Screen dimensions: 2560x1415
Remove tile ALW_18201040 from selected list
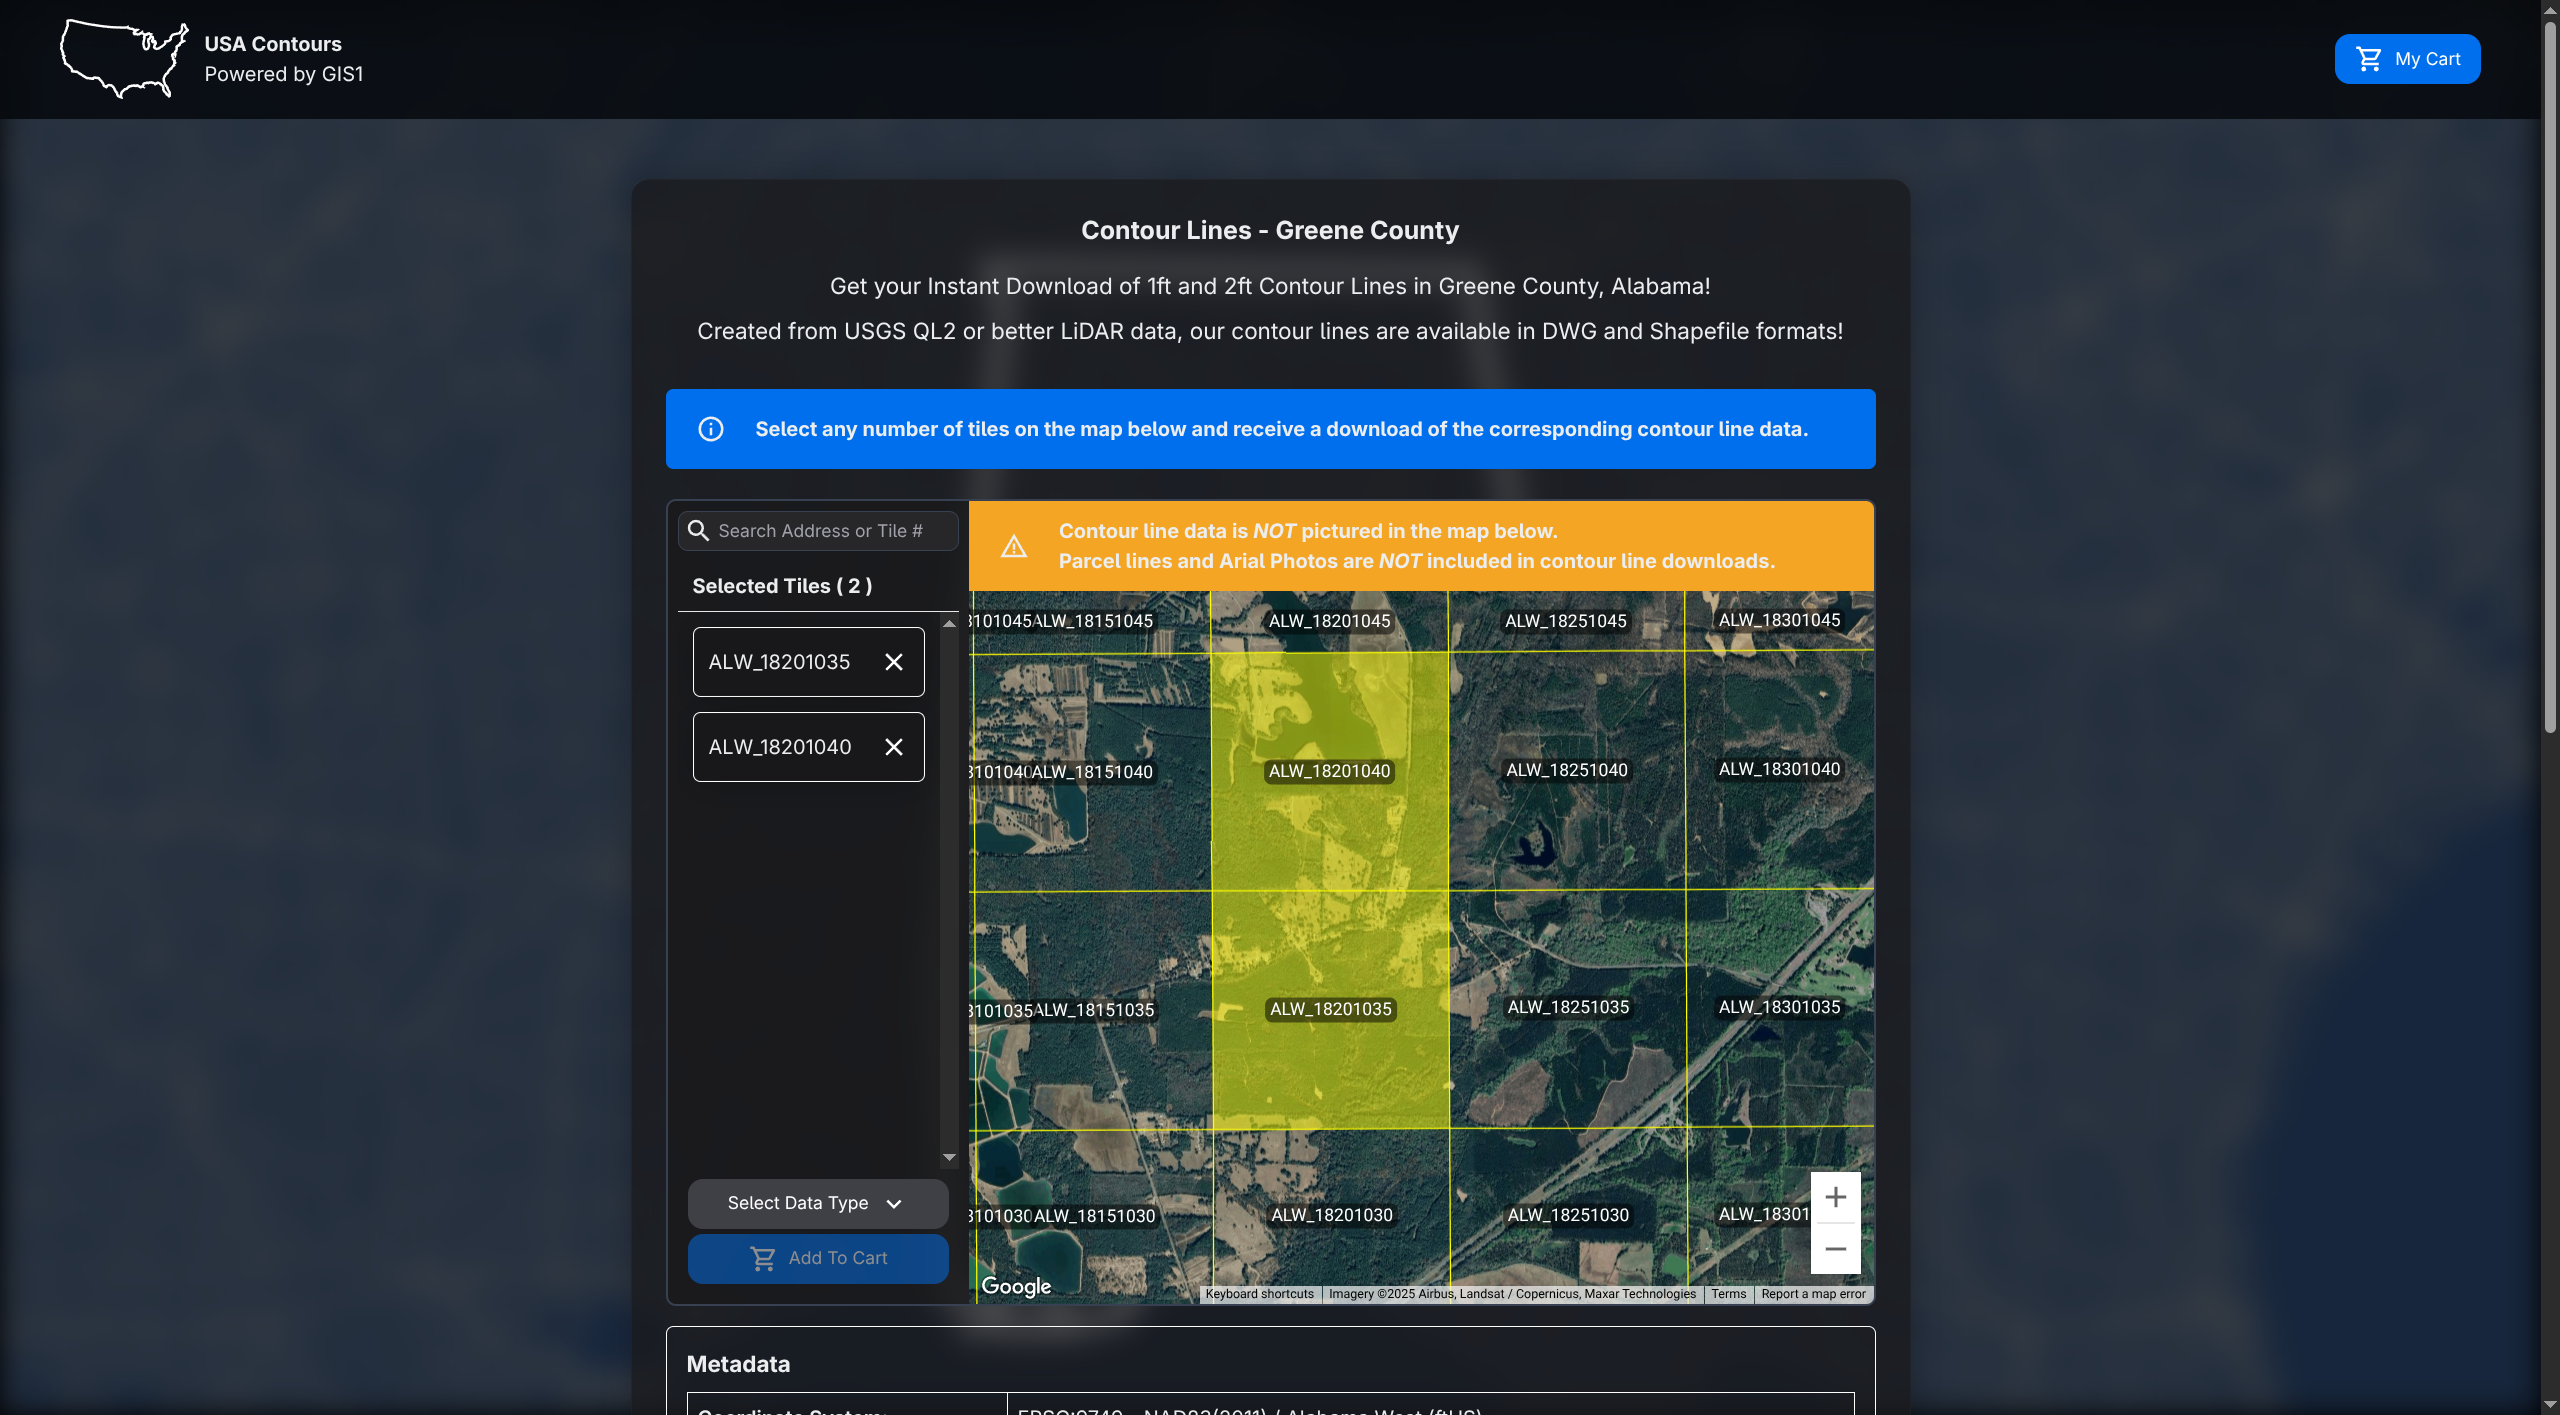(893, 747)
